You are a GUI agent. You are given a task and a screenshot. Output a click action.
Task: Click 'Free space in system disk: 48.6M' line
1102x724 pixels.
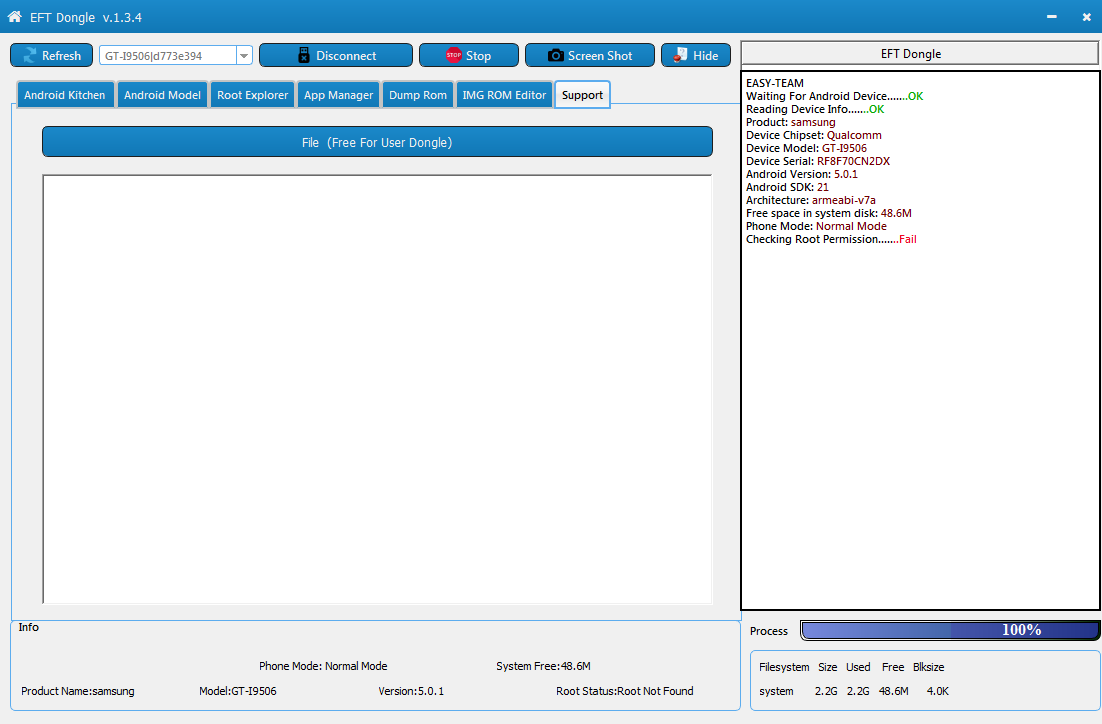829,213
